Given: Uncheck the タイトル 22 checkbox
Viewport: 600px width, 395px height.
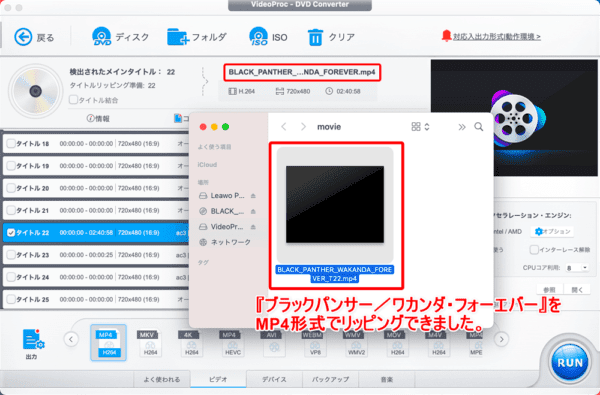Looking at the screenshot, I should 11,232.
